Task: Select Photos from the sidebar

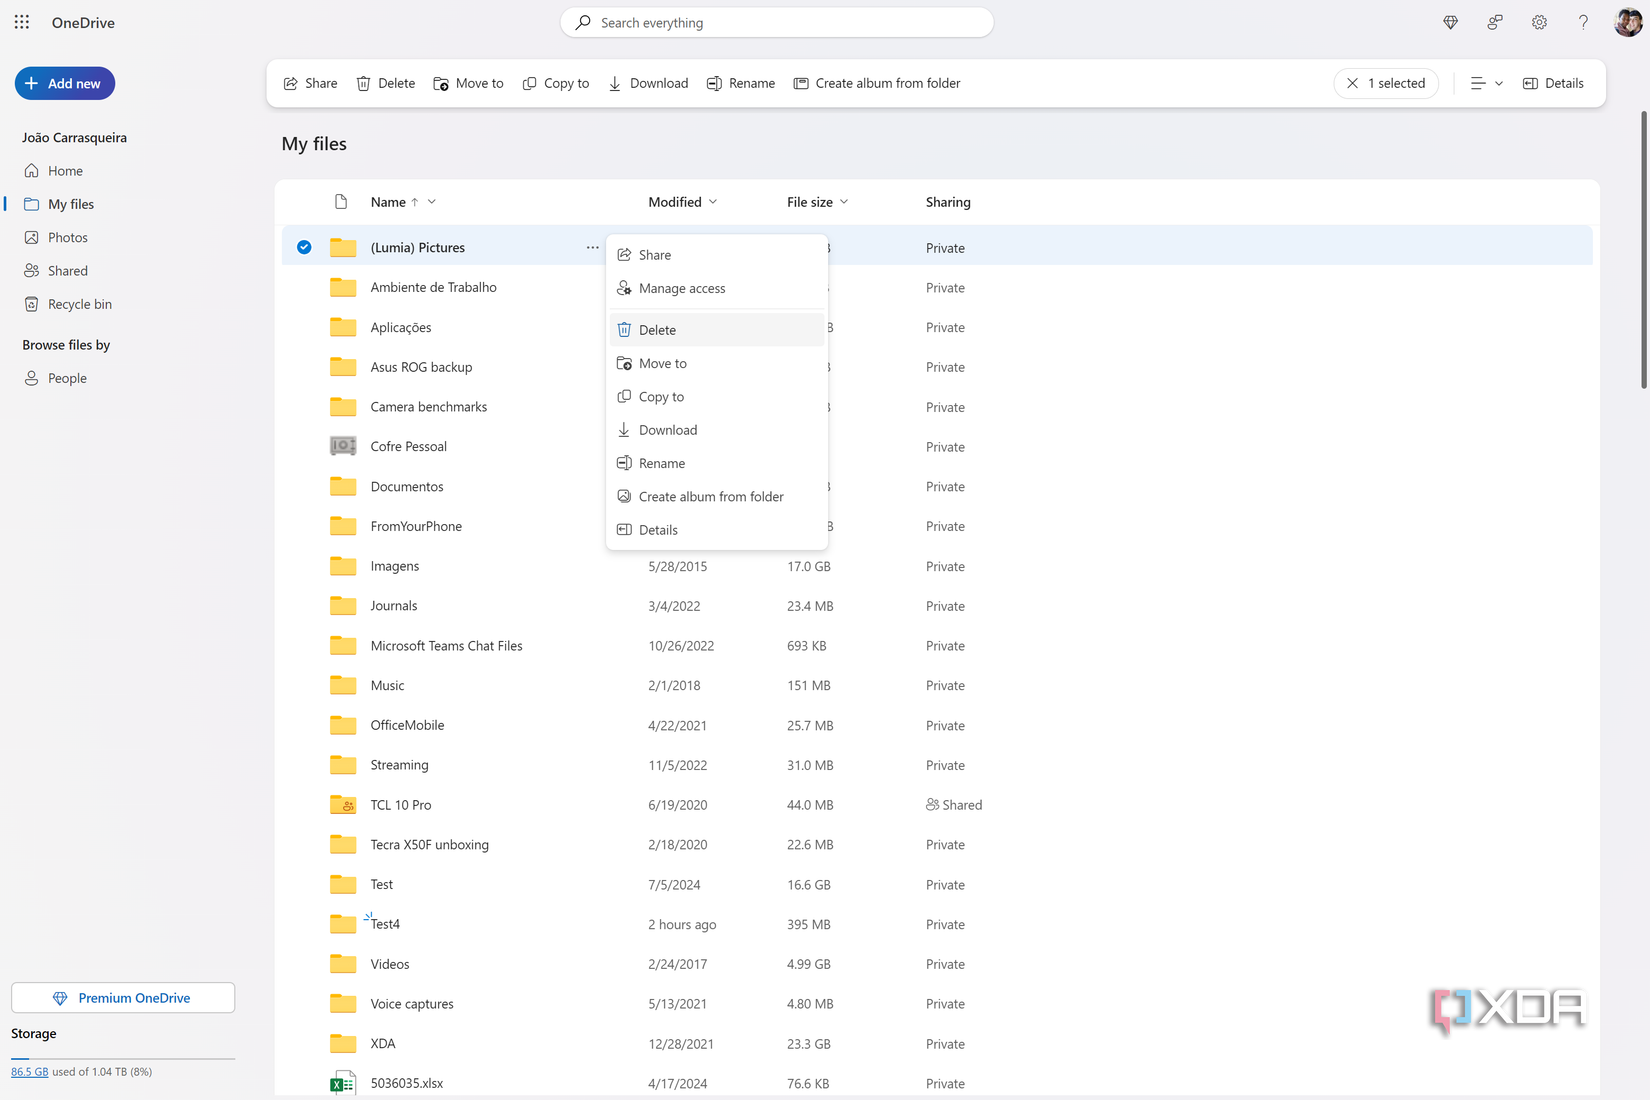Action: 68,237
